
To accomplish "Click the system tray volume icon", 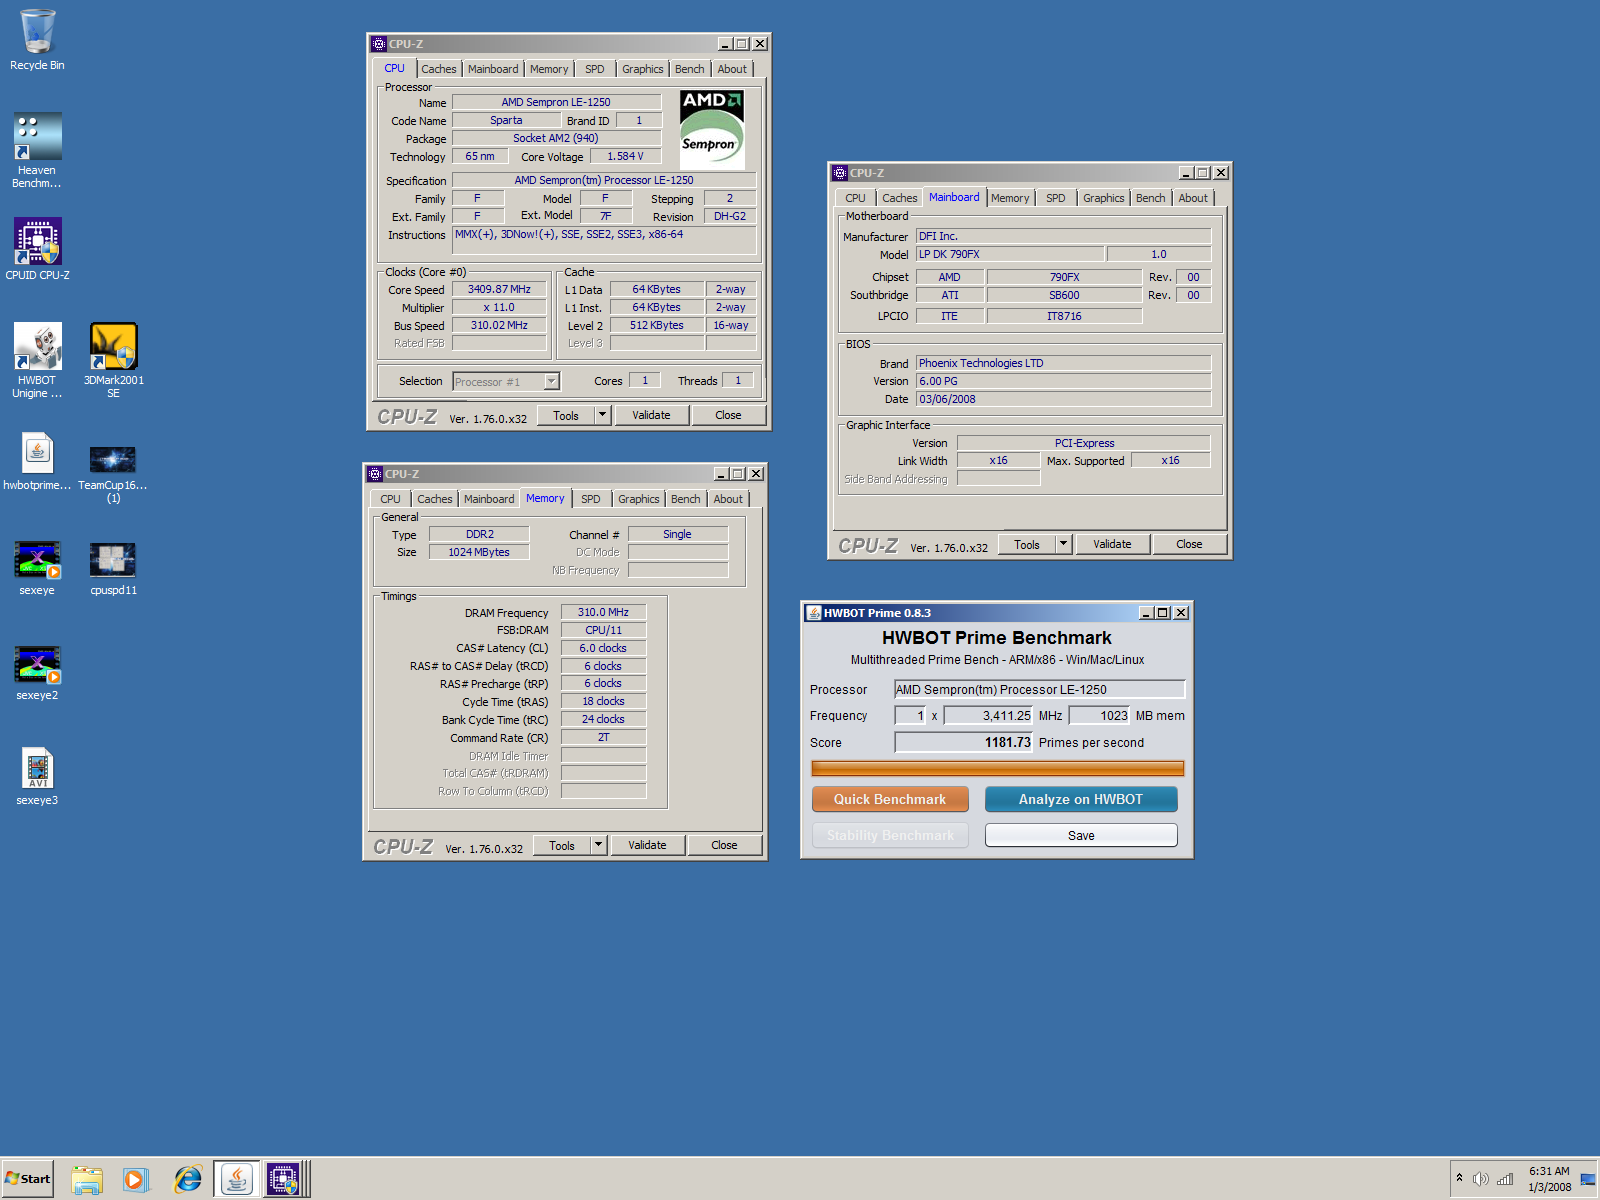I will (1481, 1179).
